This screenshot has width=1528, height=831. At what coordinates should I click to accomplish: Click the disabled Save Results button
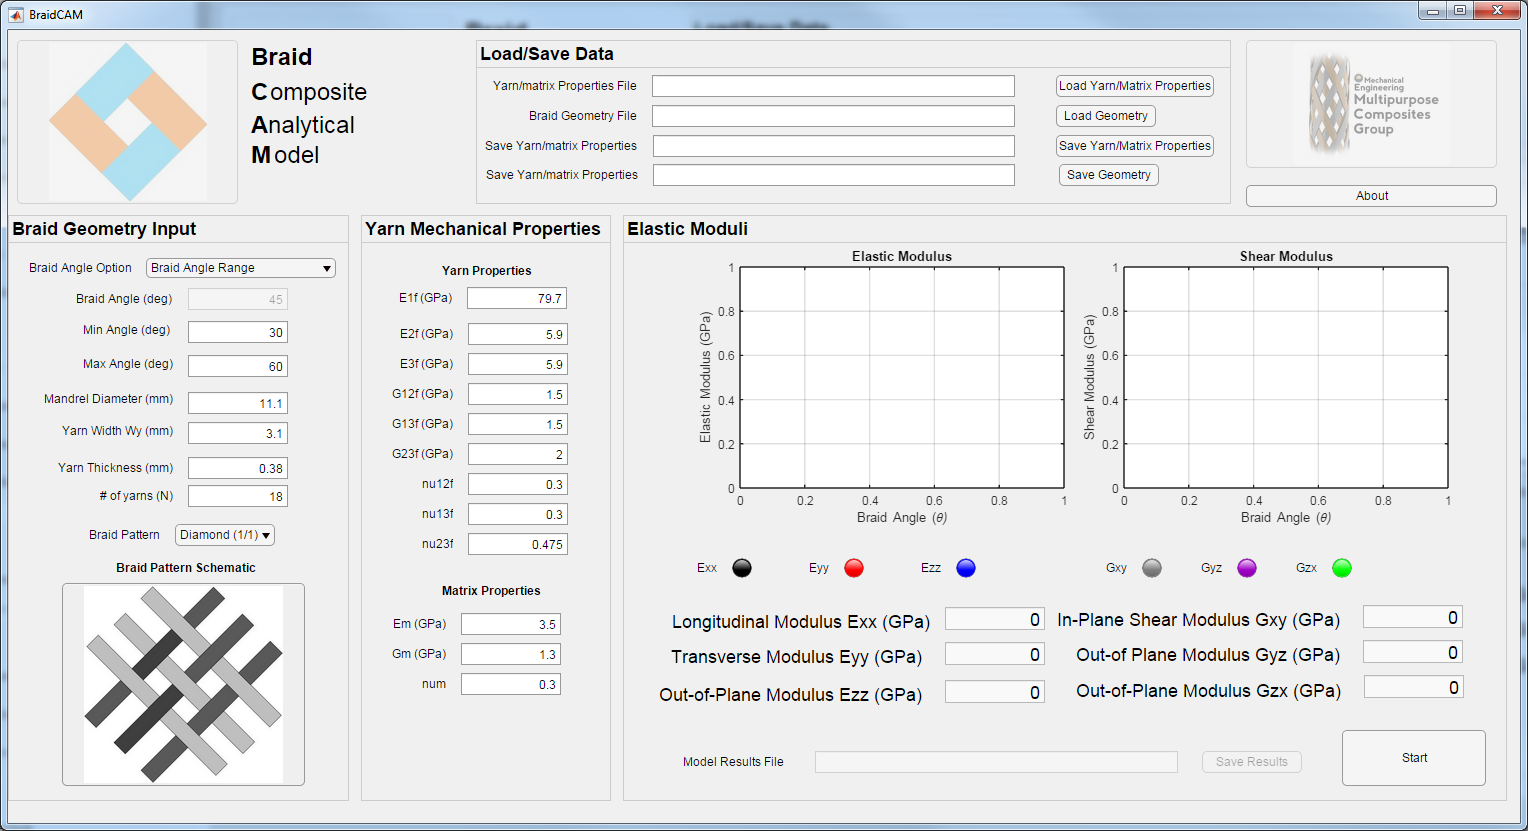[1252, 762]
